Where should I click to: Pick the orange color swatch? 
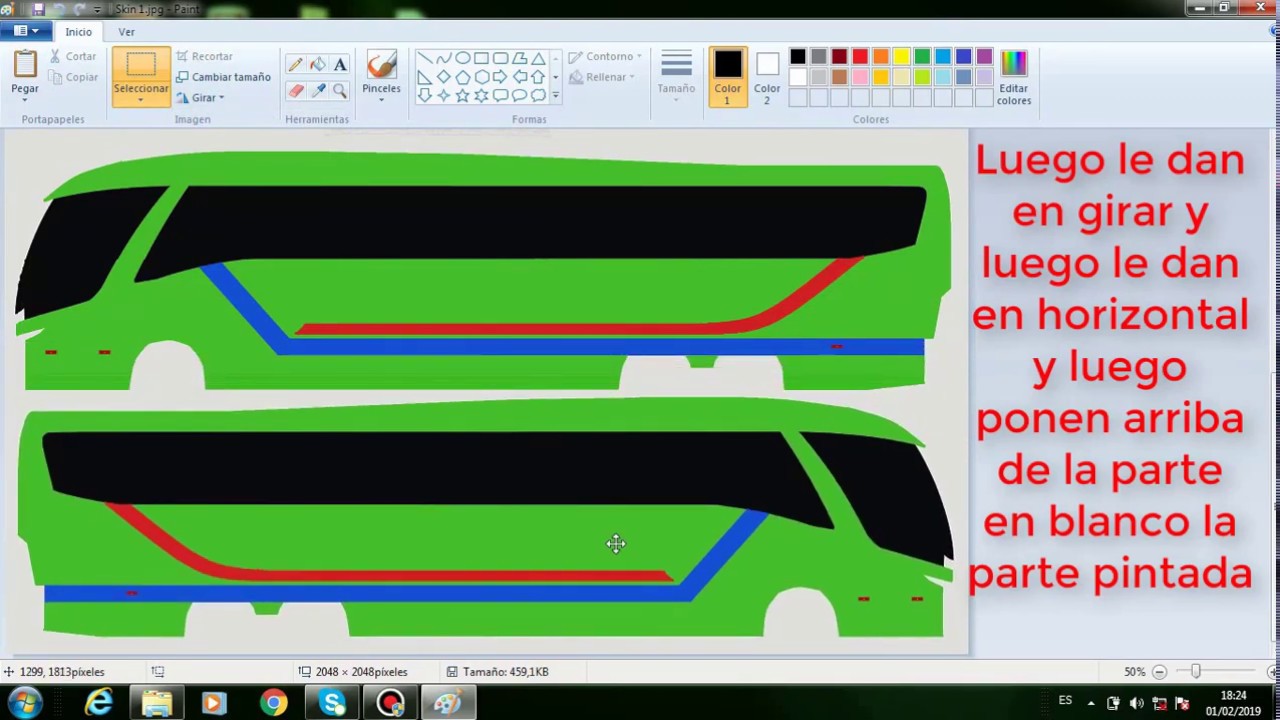pos(880,57)
